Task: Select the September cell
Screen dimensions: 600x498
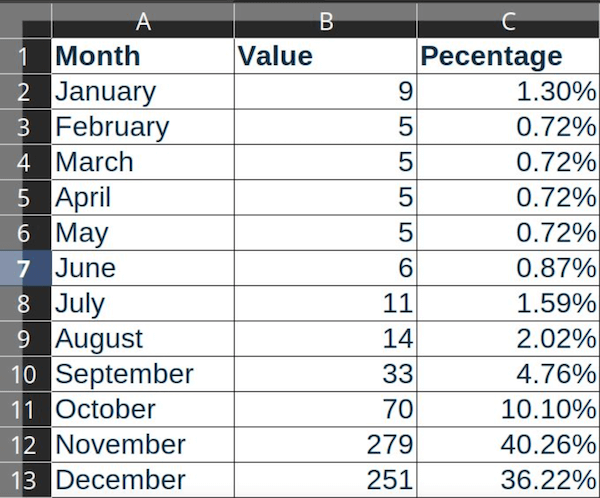Action: tap(142, 374)
